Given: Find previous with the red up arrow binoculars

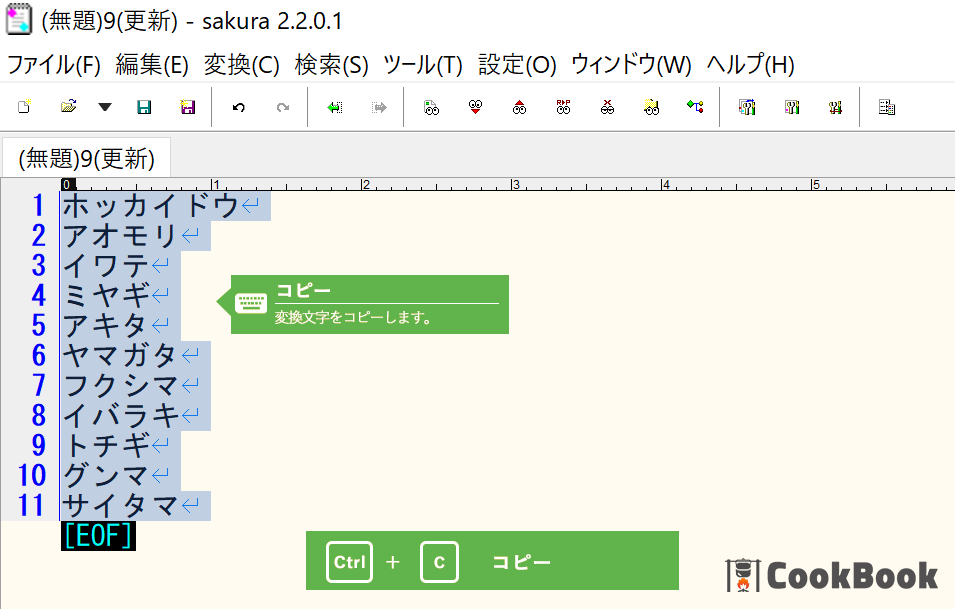Looking at the screenshot, I should (520, 107).
